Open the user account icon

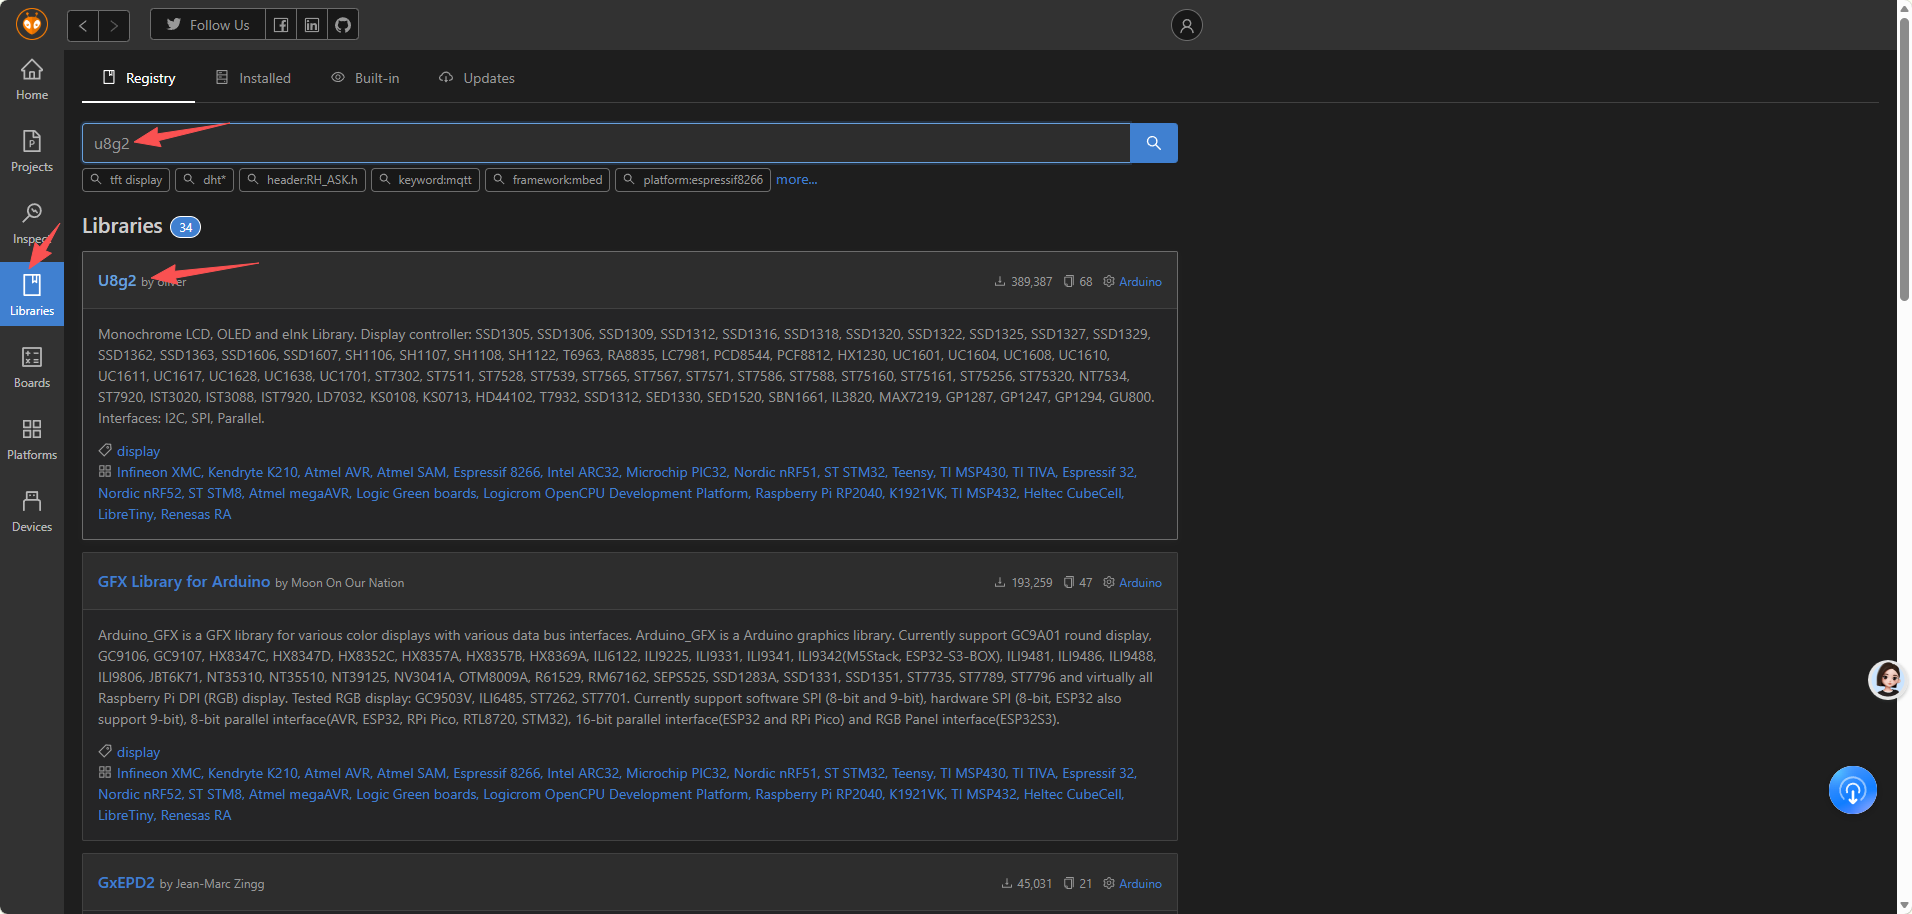(1187, 25)
